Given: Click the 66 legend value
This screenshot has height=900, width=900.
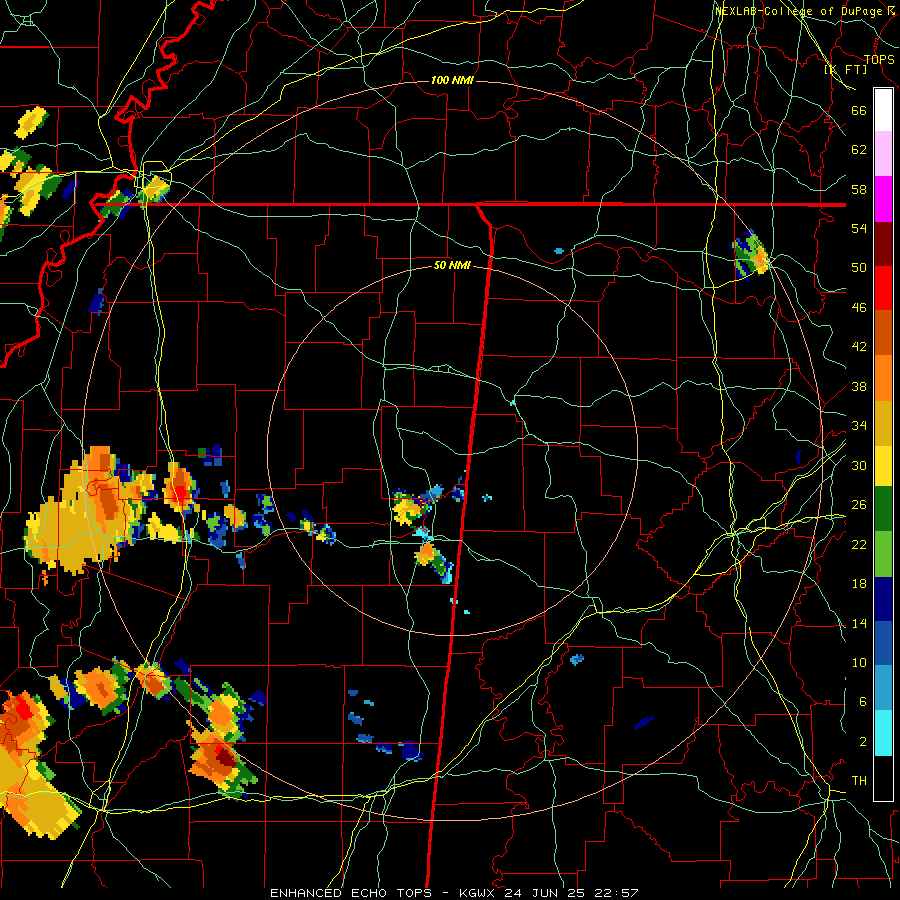Looking at the screenshot, I should pyautogui.click(x=859, y=110).
